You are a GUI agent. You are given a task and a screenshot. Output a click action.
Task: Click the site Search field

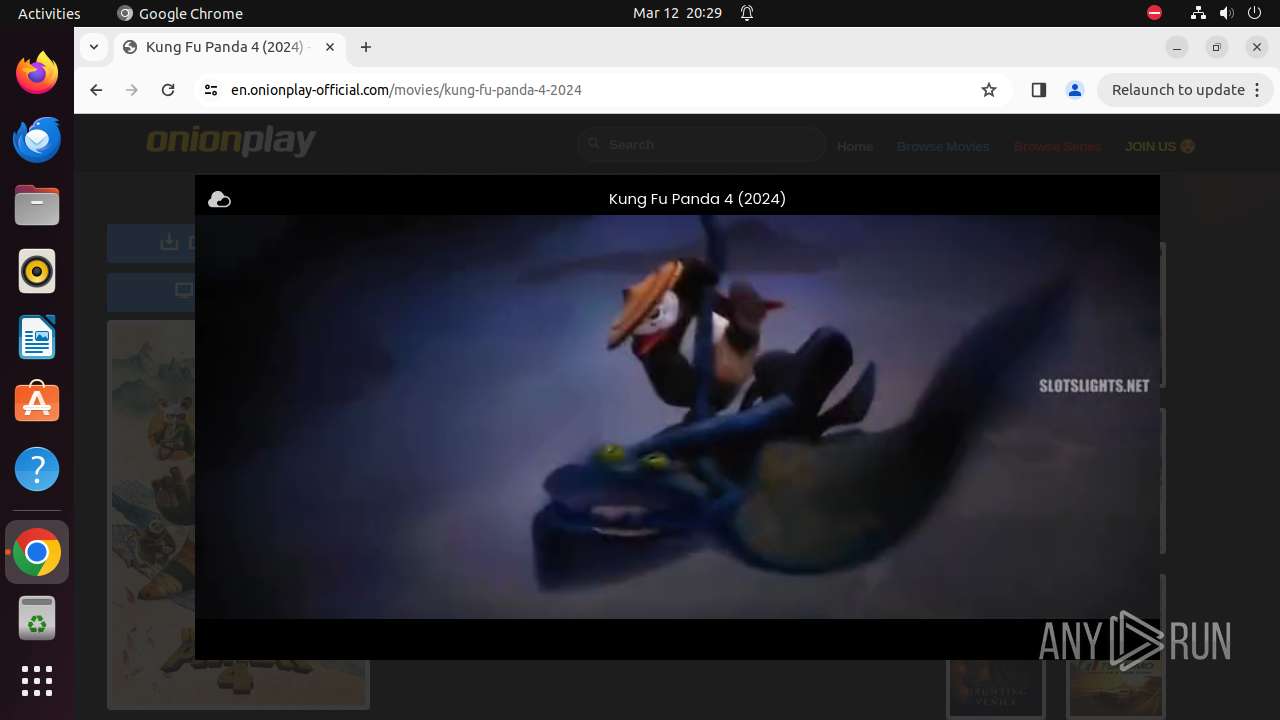(x=702, y=145)
